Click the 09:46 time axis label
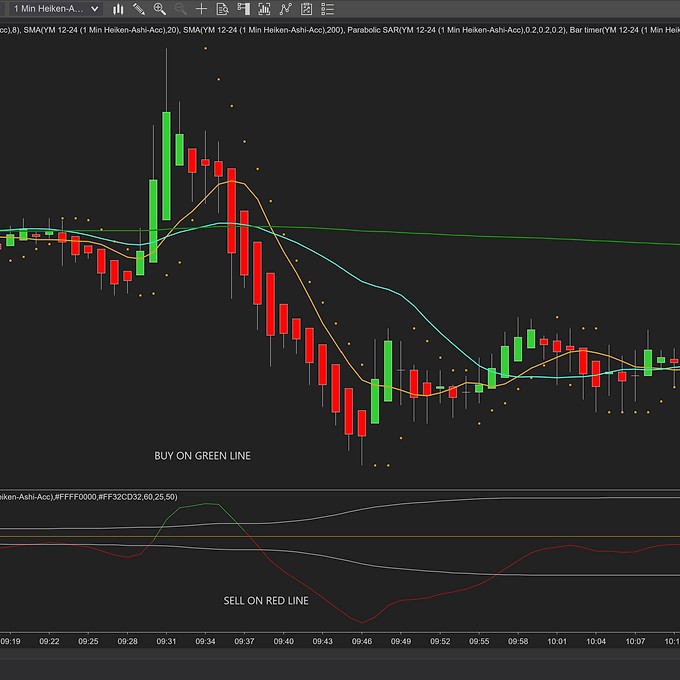Image resolution: width=680 pixels, height=680 pixels. pyautogui.click(x=362, y=641)
